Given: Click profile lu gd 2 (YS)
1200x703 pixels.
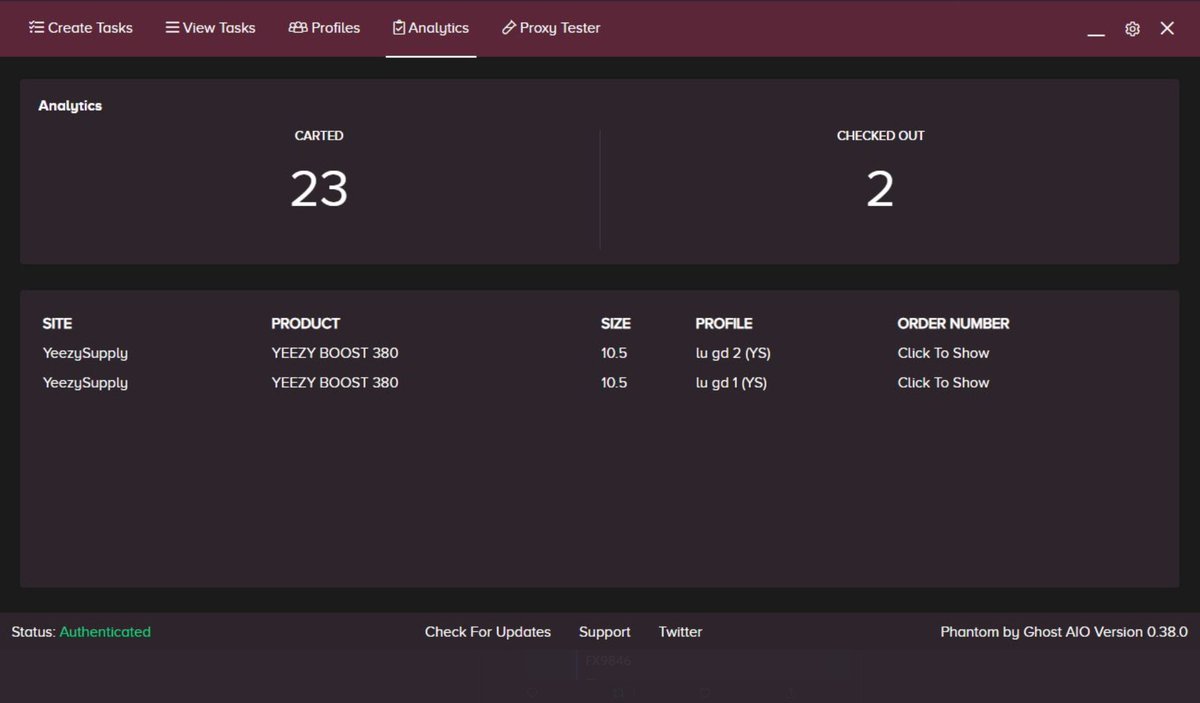Looking at the screenshot, I should click(733, 353).
